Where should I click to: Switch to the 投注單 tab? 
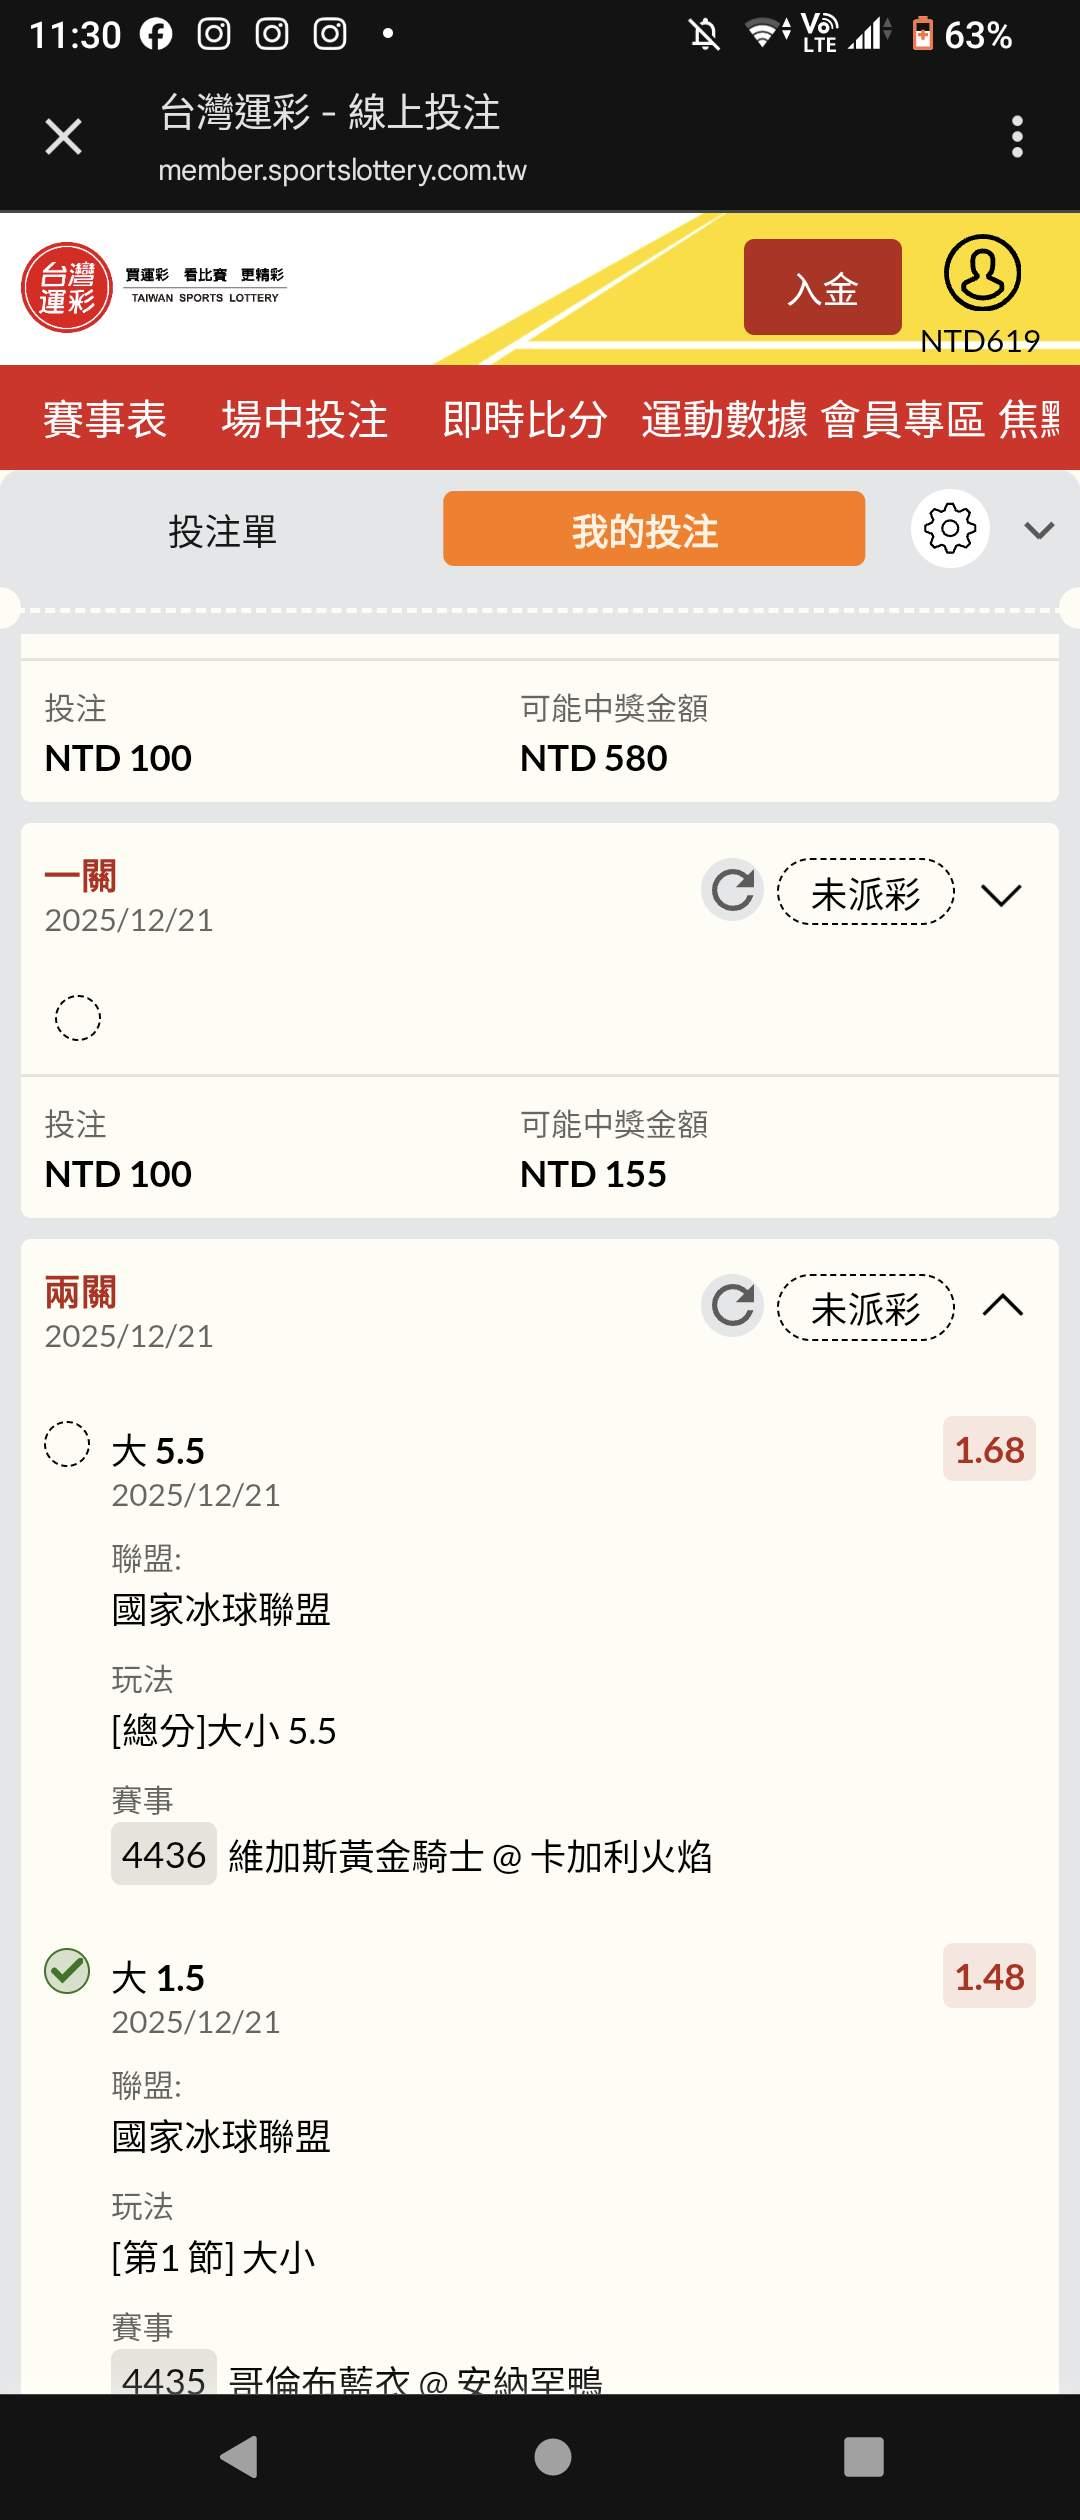[222, 530]
